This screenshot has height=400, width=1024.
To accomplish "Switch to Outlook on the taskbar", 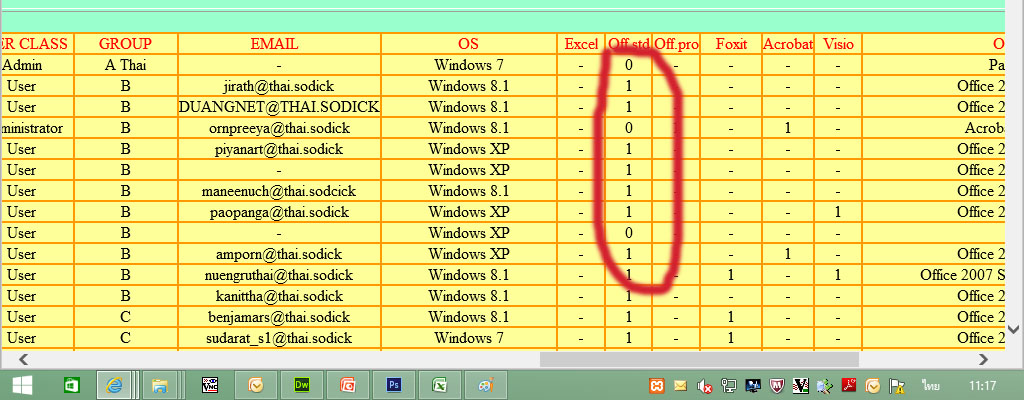I will (257, 385).
